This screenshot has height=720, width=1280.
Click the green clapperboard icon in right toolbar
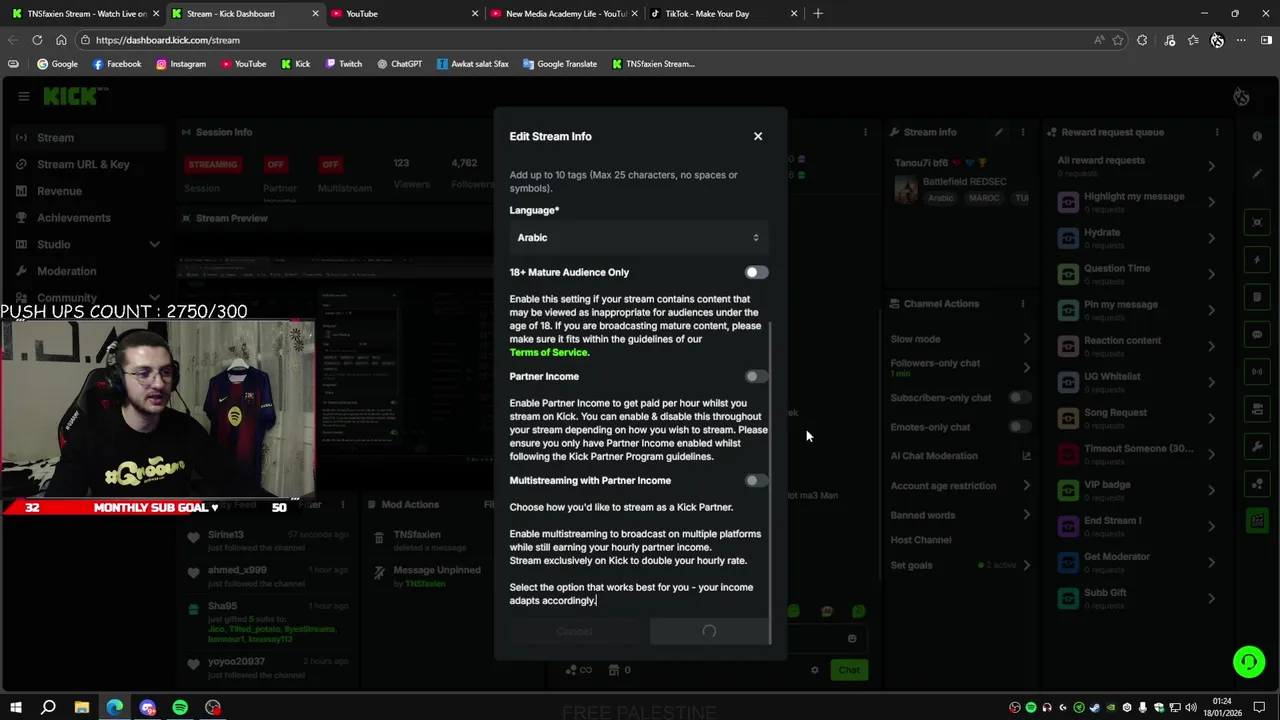[1257, 521]
